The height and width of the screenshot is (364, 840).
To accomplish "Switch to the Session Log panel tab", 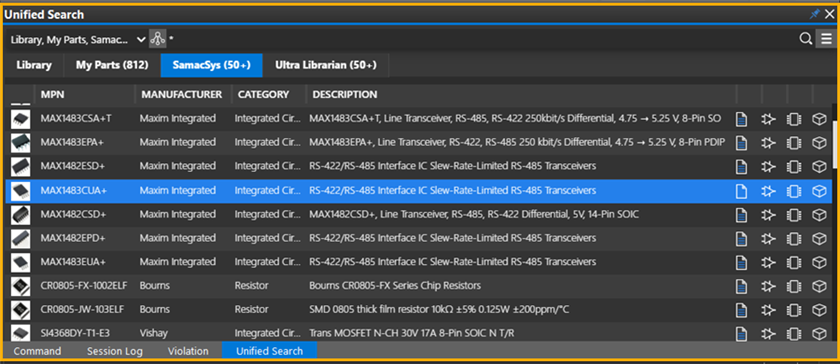I will pyautogui.click(x=115, y=351).
